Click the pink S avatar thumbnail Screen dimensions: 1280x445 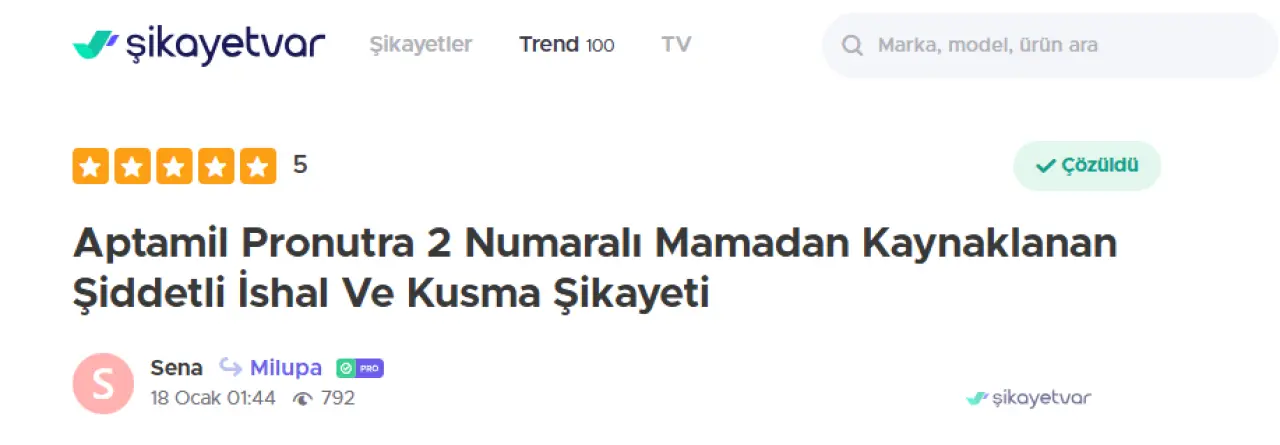(x=103, y=383)
